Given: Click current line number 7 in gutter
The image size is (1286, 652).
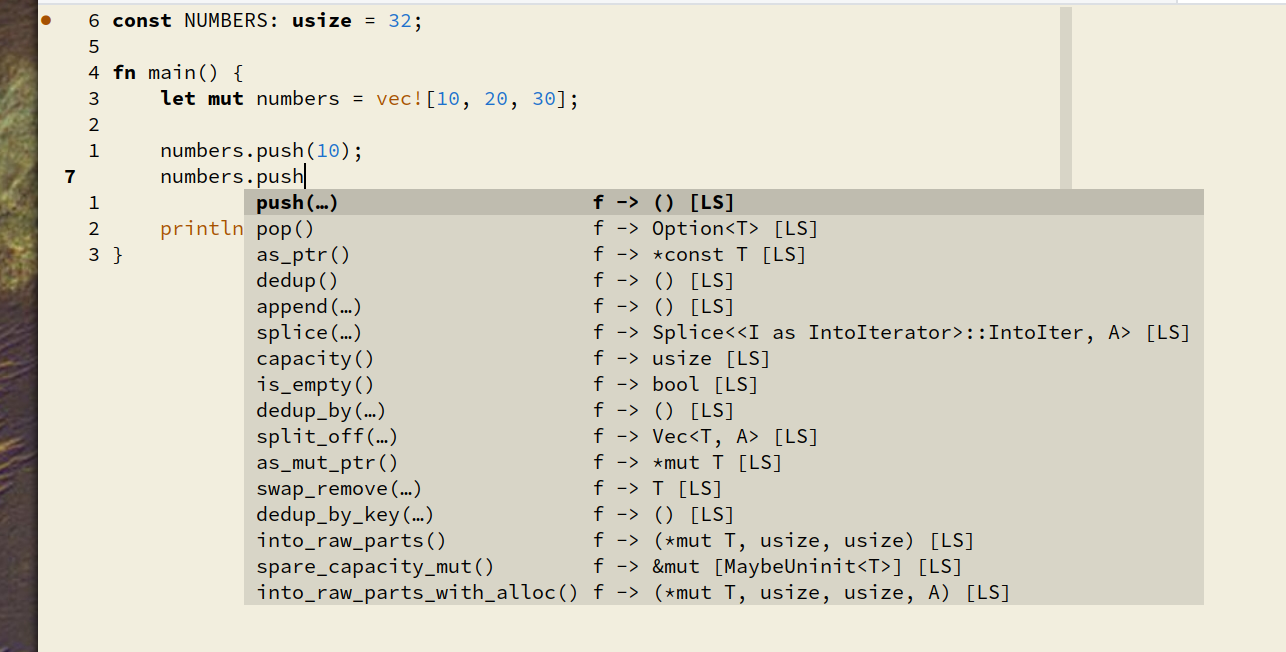Looking at the screenshot, I should pyautogui.click(x=69, y=177).
